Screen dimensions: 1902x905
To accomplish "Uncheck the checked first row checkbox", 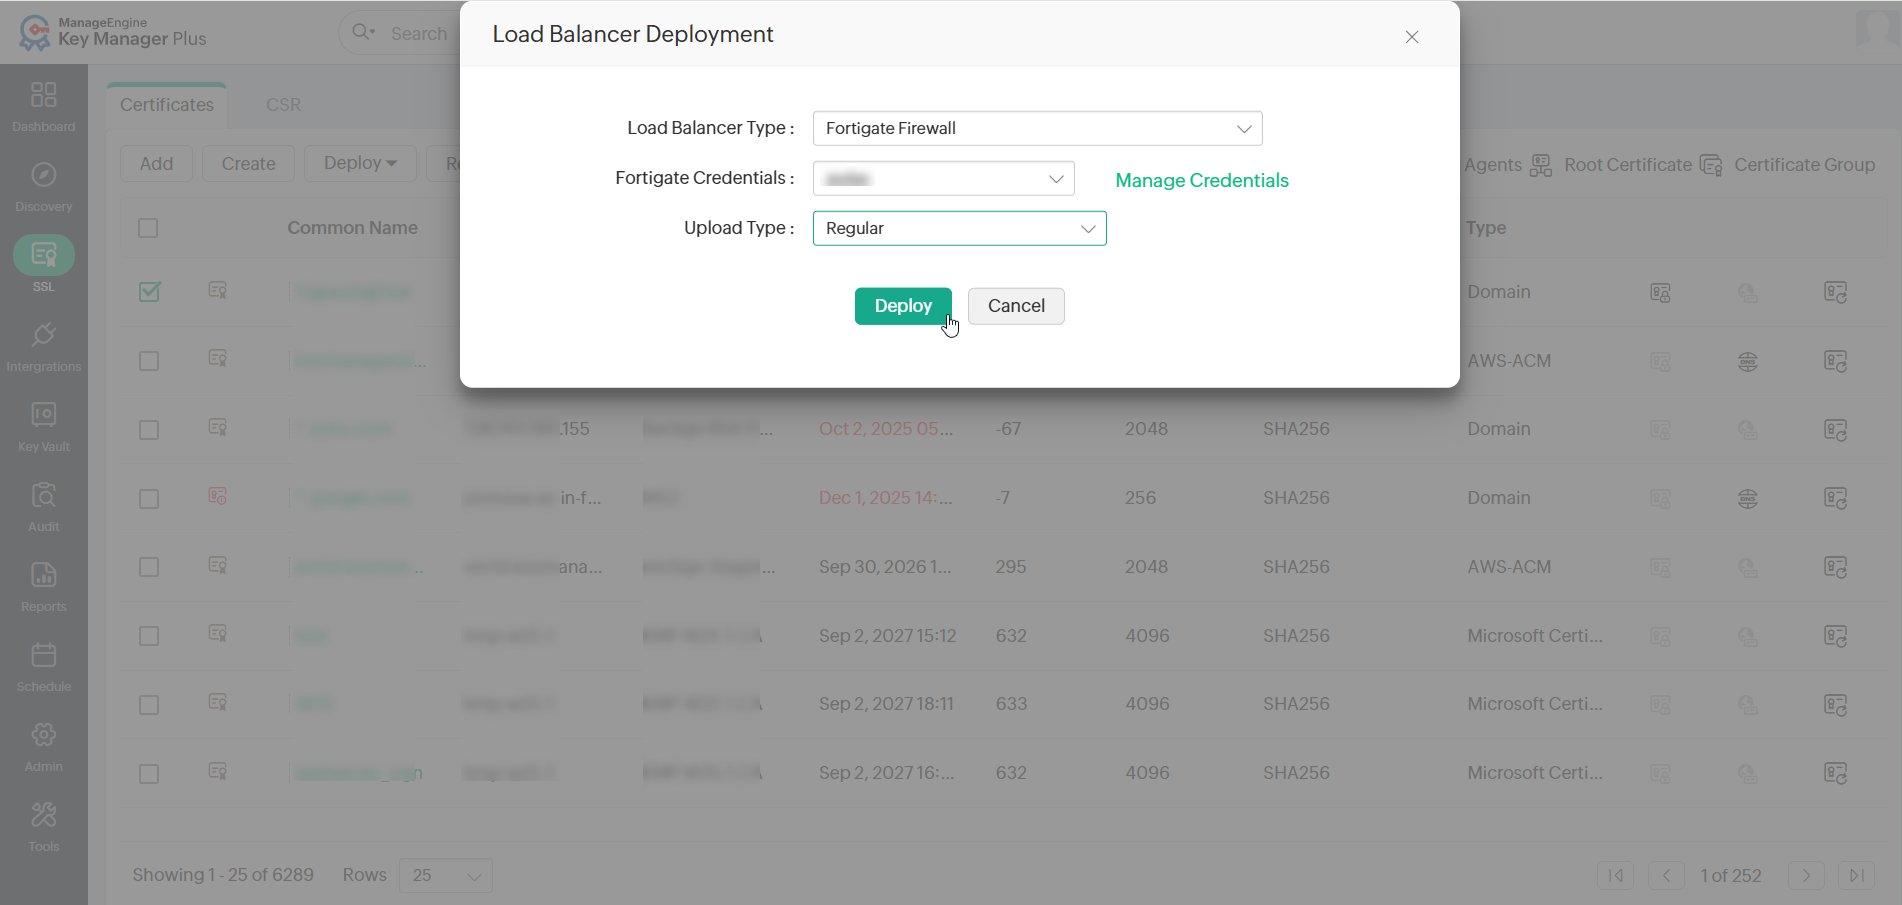I will [x=149, y=292].
